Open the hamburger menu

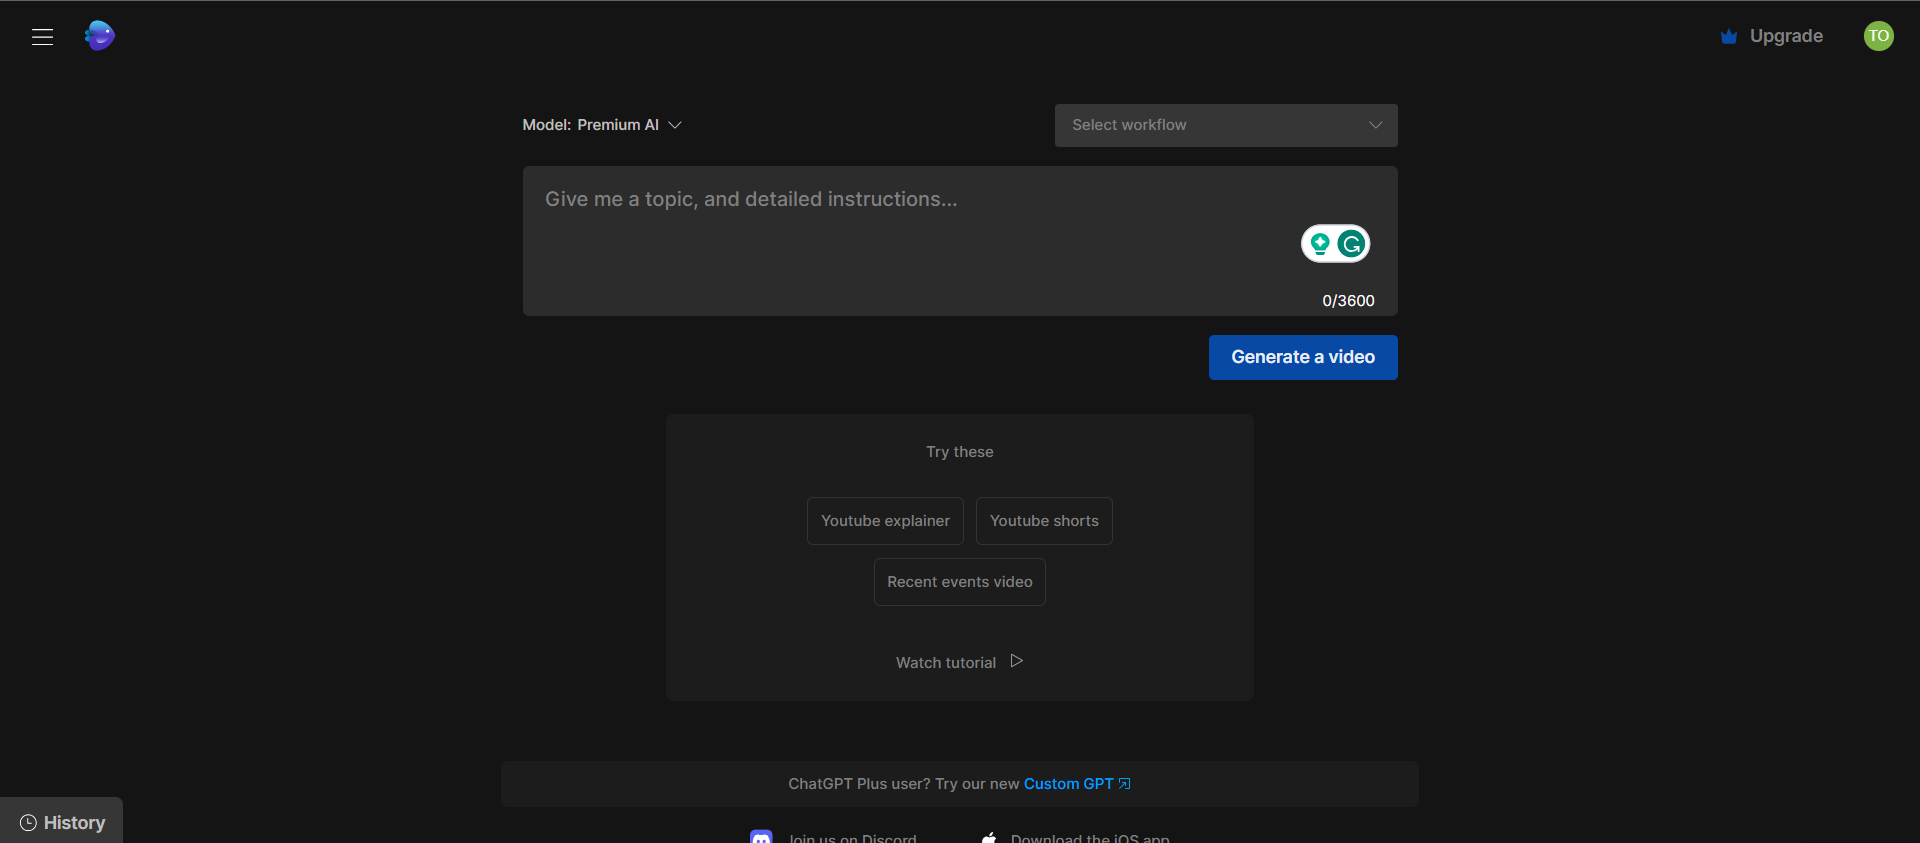pyautogui.click(x=42, y=37)
